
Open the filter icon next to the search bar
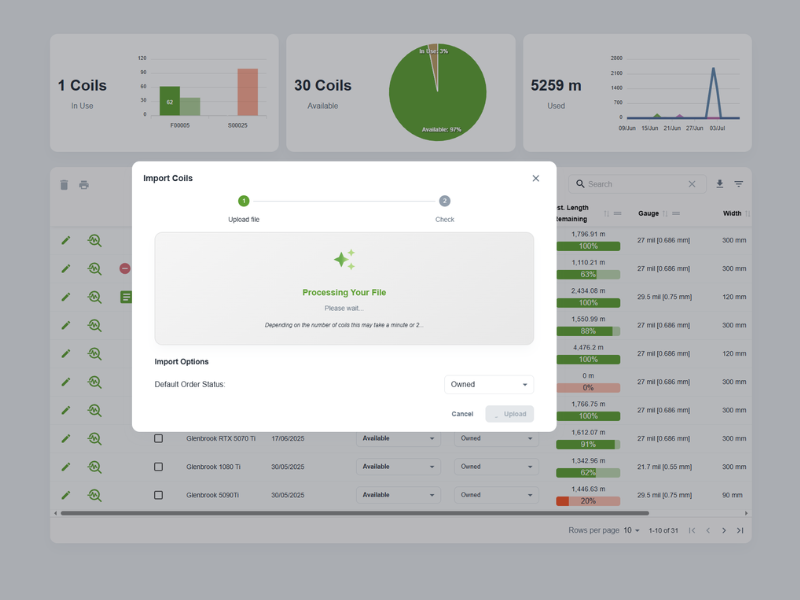[x=739, y=185]
